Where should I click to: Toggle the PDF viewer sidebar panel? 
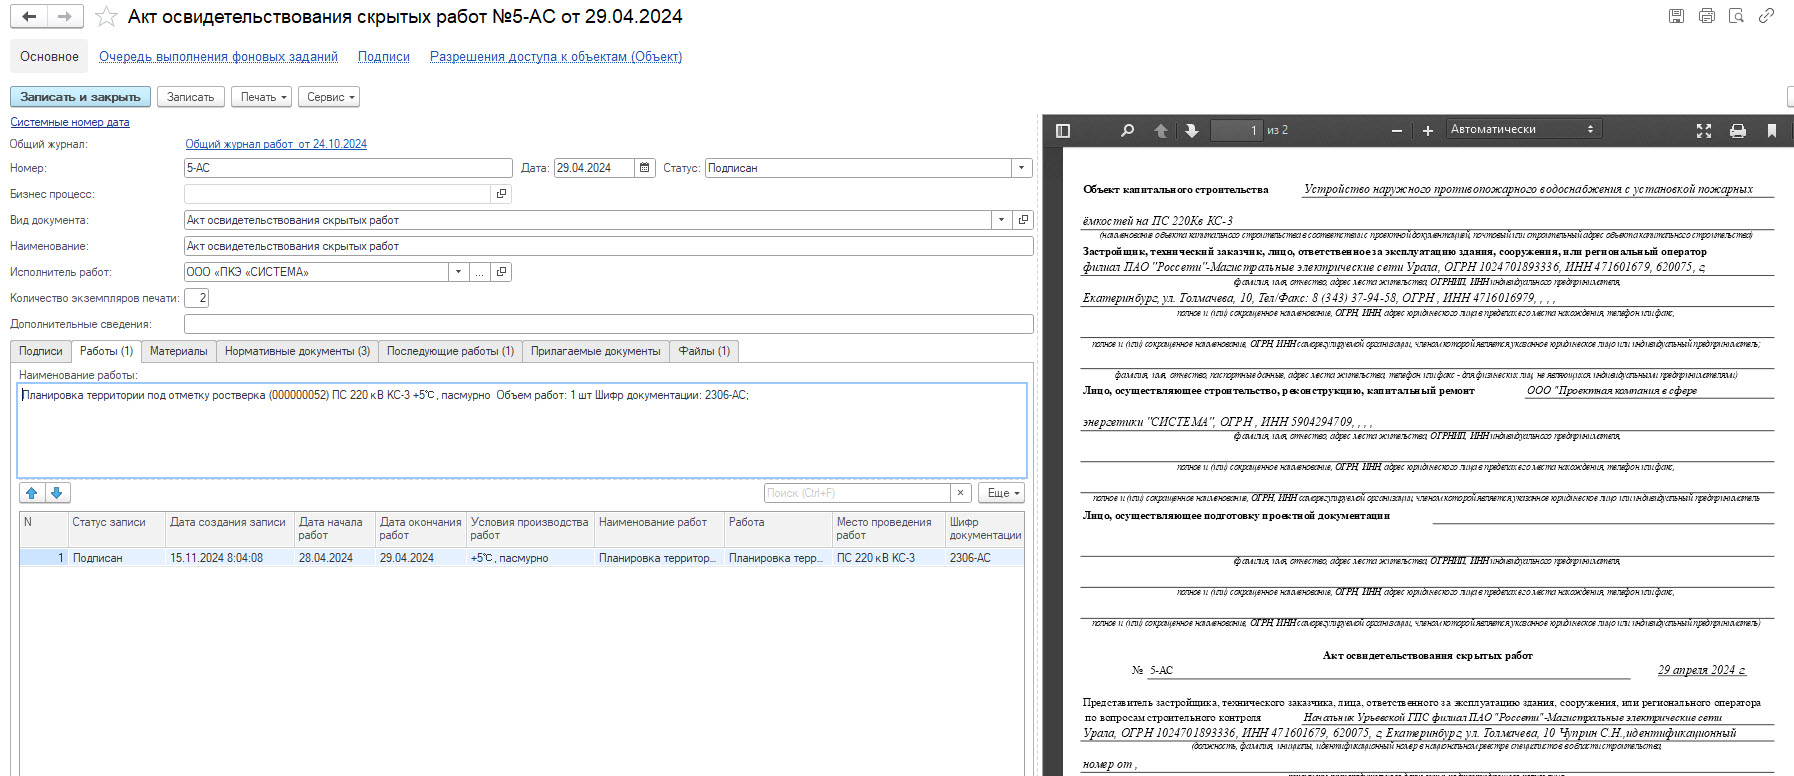[1063, 130]
